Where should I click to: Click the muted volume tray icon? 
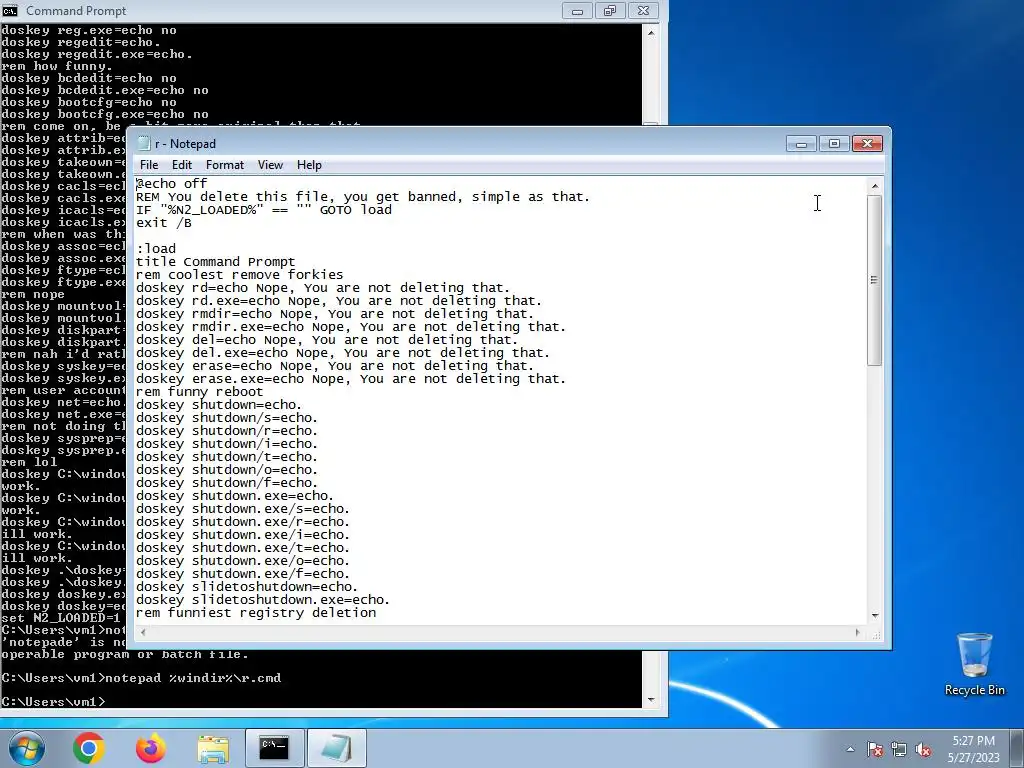tap(923, 750)
